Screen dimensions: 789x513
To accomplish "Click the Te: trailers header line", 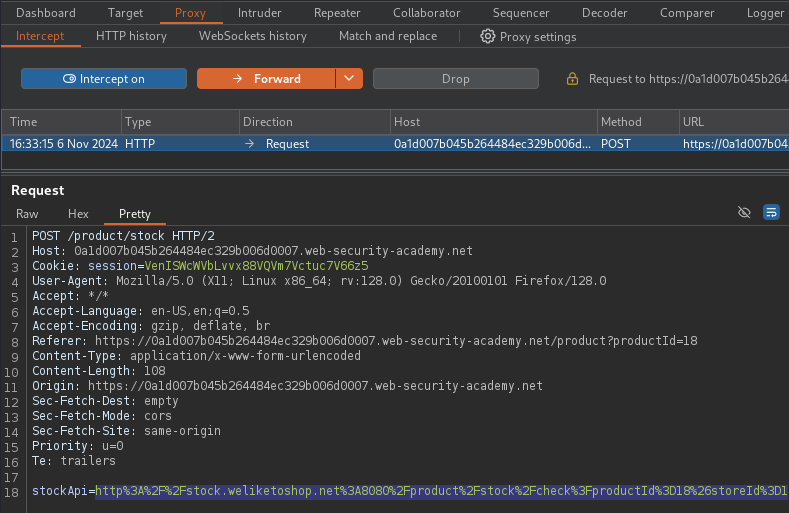I will (74, 461).
